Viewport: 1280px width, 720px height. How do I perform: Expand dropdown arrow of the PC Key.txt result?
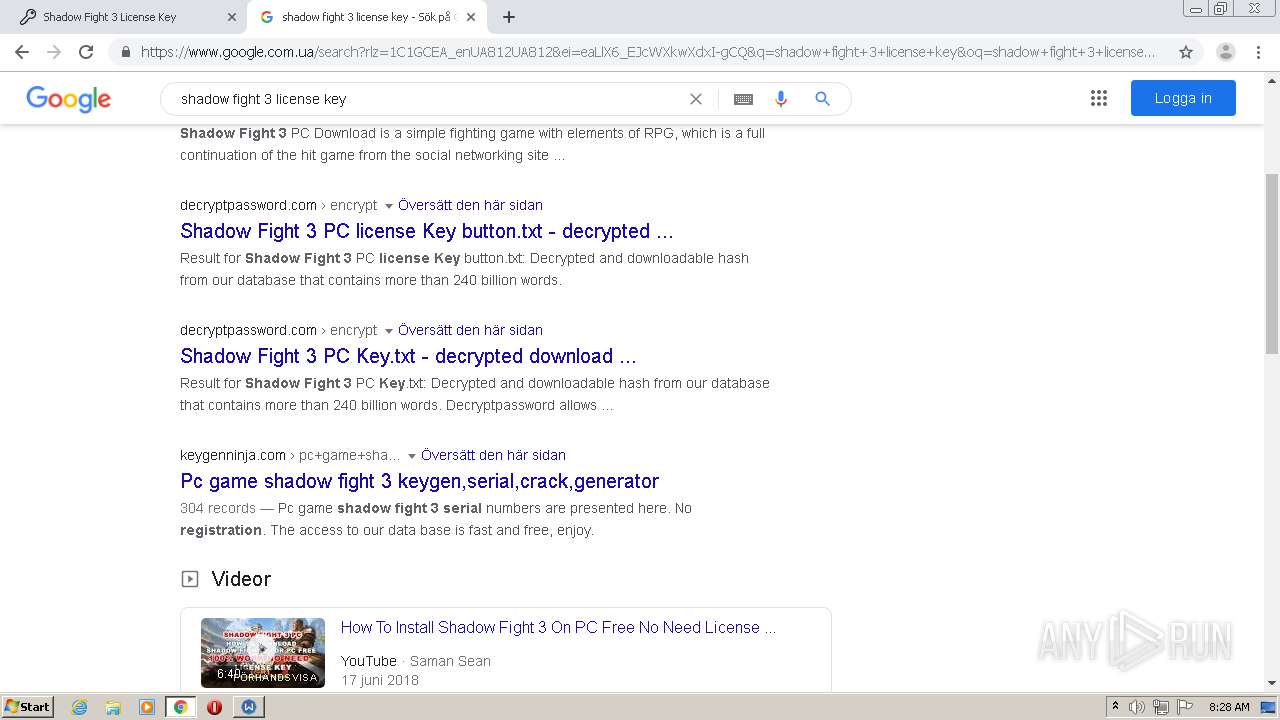click(388, 331)
